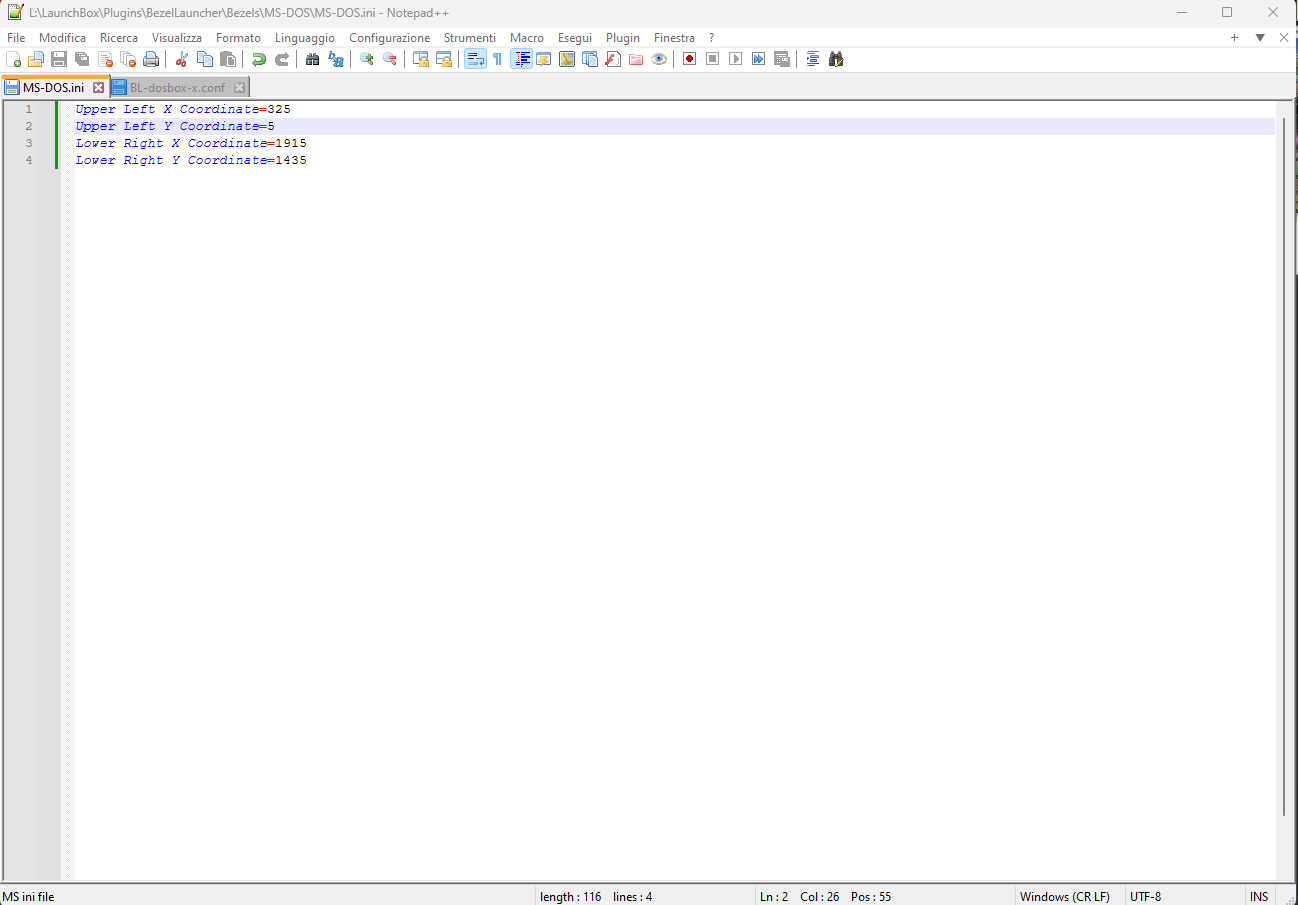This screenshot has height=905, width=1298.
Task: Open the document list dropdown arrow
Action: (1260, 38)
